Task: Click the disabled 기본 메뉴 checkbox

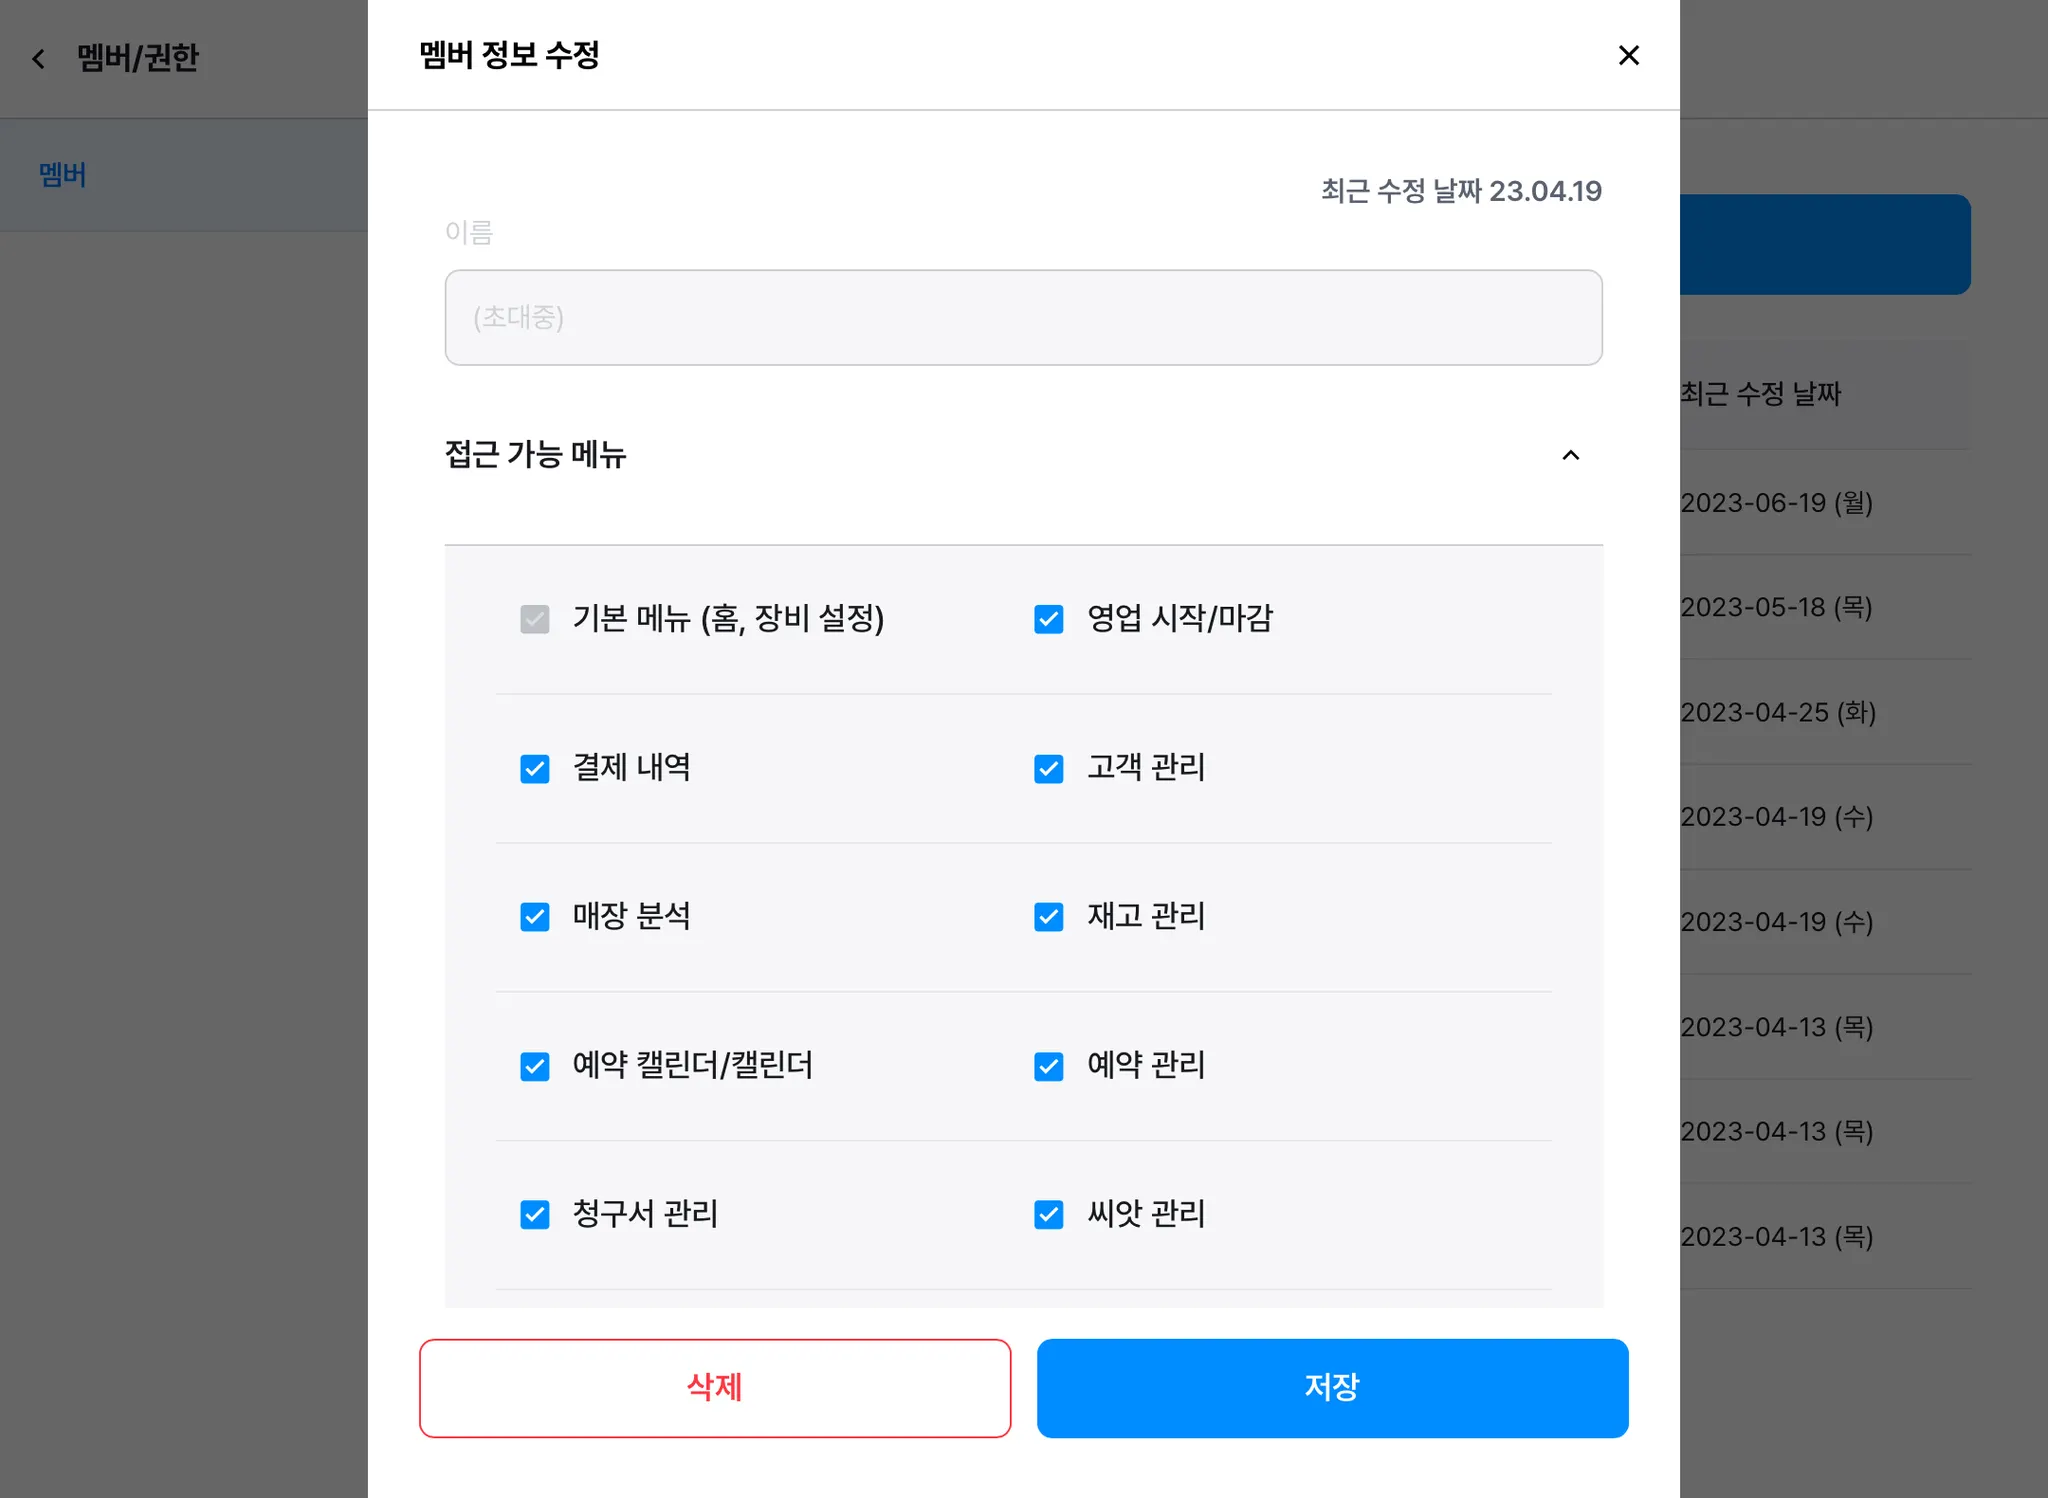Action: pyautogui.click(x=535, y=619)
